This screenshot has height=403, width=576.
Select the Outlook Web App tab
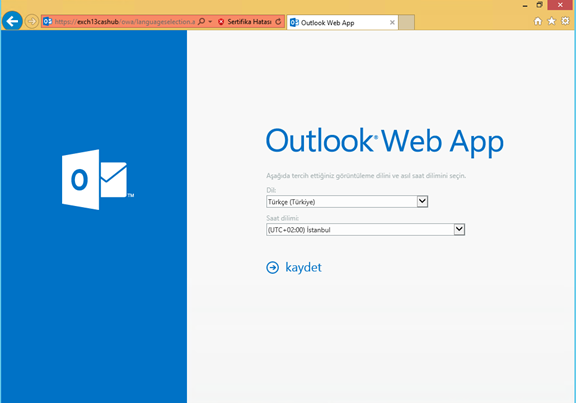click(x=342, y=22)
